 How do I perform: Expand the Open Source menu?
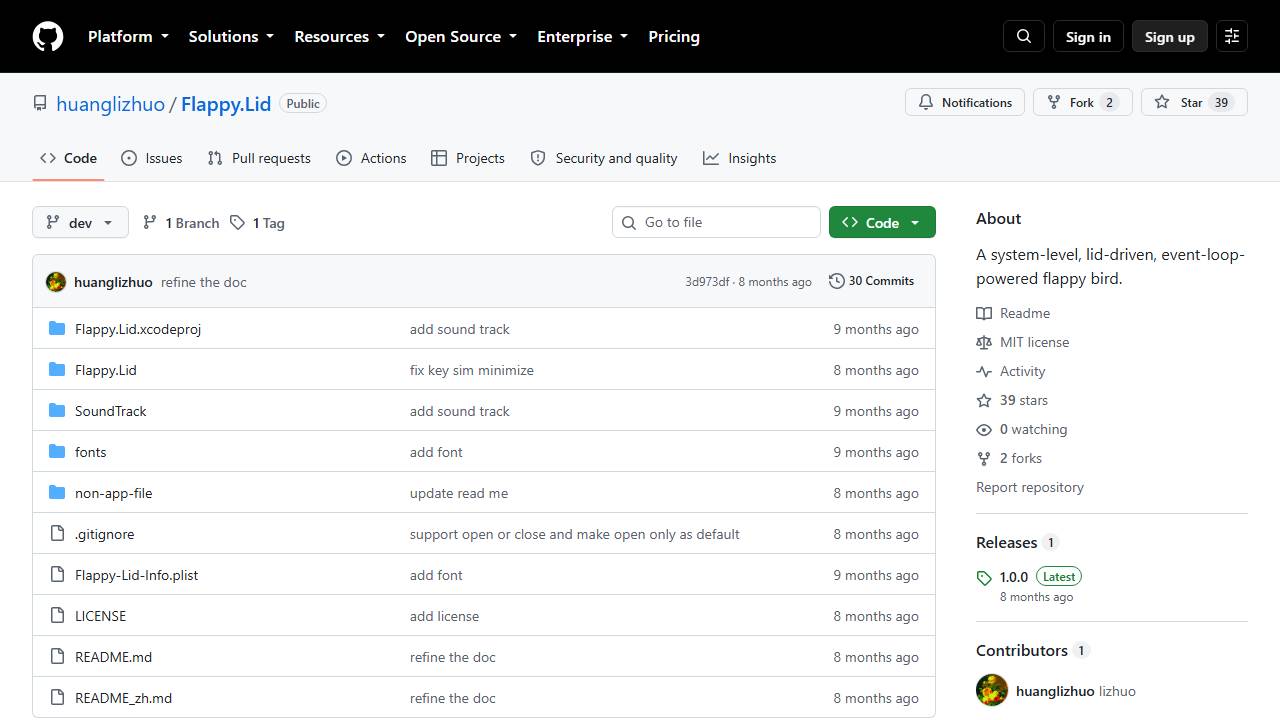pyautogui.click(x=461, y=36)
